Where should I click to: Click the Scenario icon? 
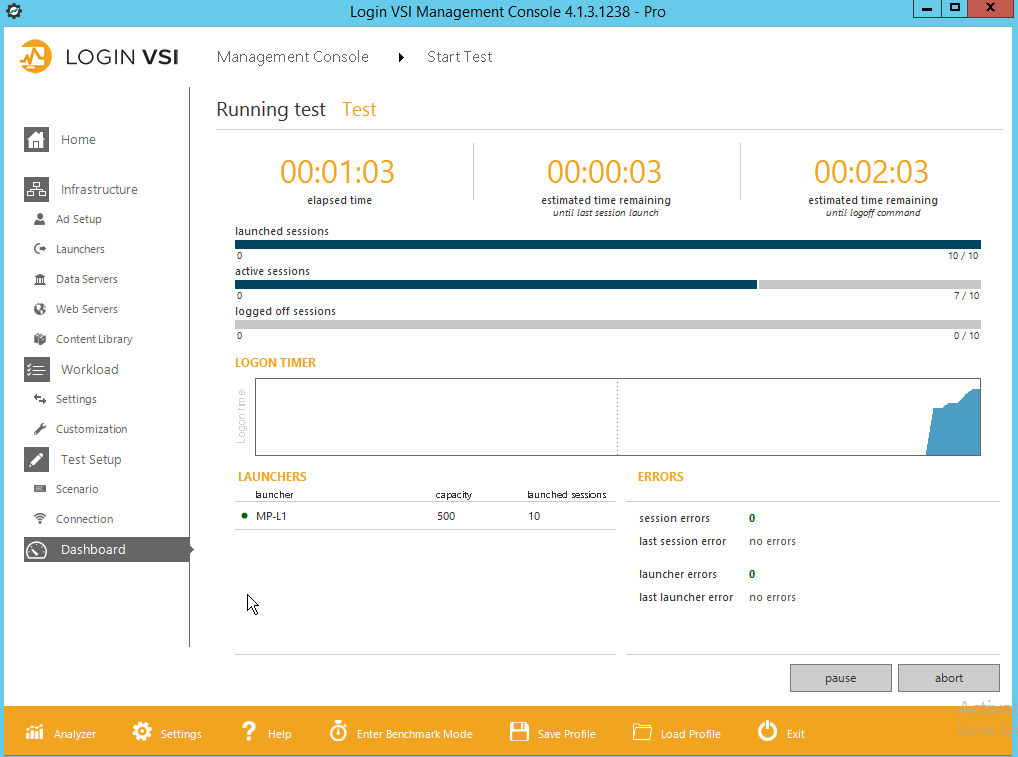click(x=40, y=489)
